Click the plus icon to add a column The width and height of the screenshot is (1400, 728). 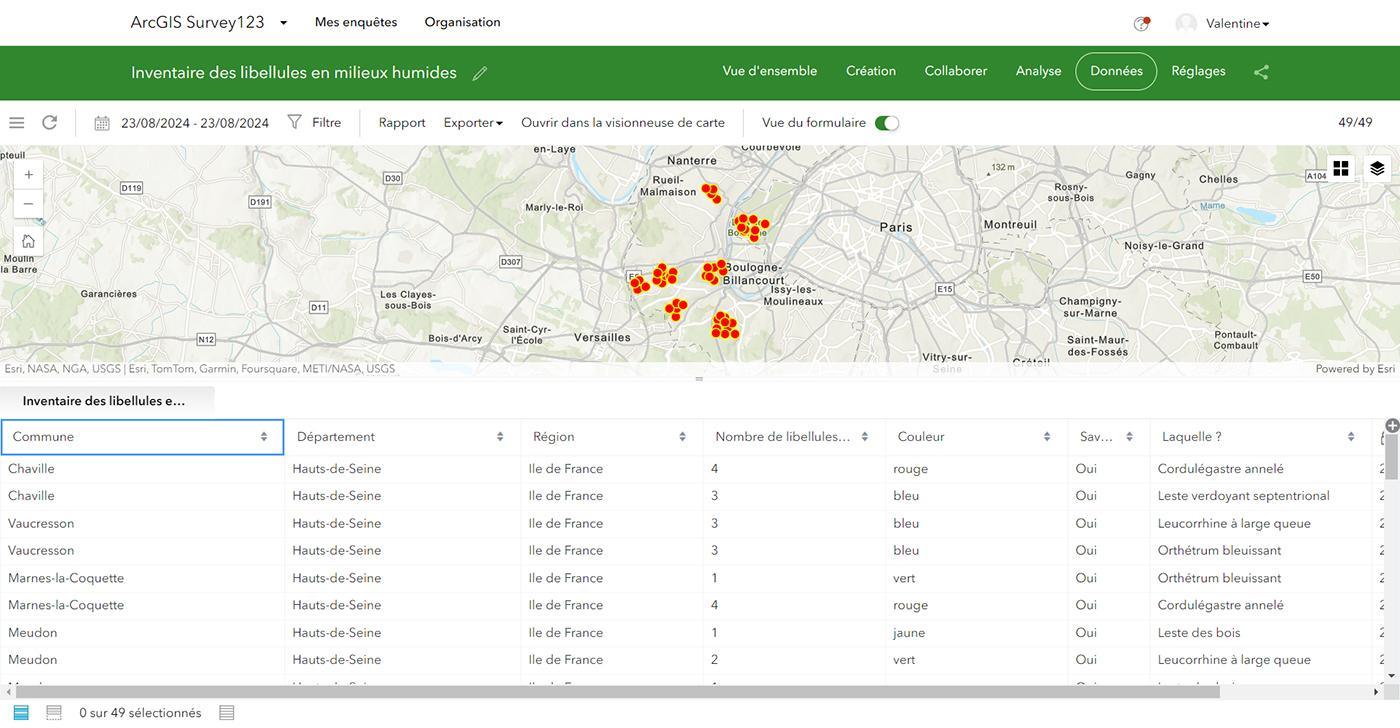[x=1391, y=426]
